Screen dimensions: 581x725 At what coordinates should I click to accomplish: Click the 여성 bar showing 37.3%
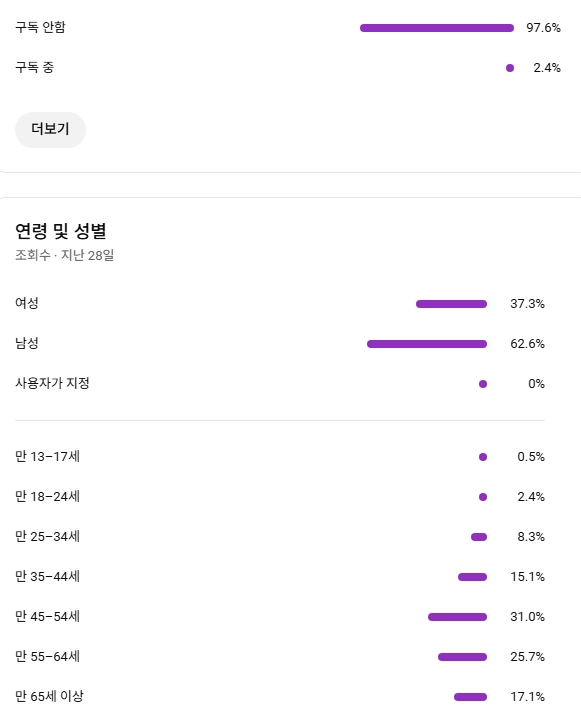click(452, 304)
